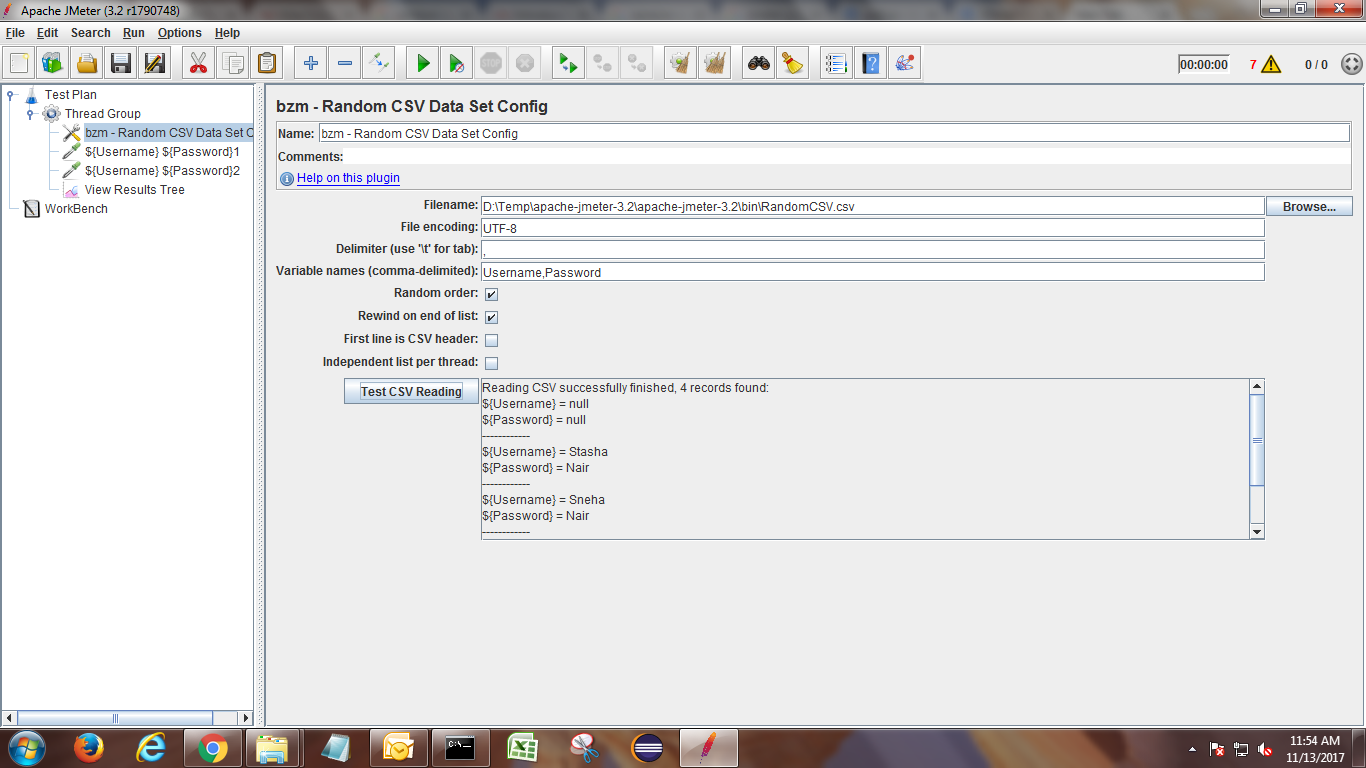Open Google Chrome from the taskbar
Viewport: 1366px width, 768px height.
click(x=211, y=748)
